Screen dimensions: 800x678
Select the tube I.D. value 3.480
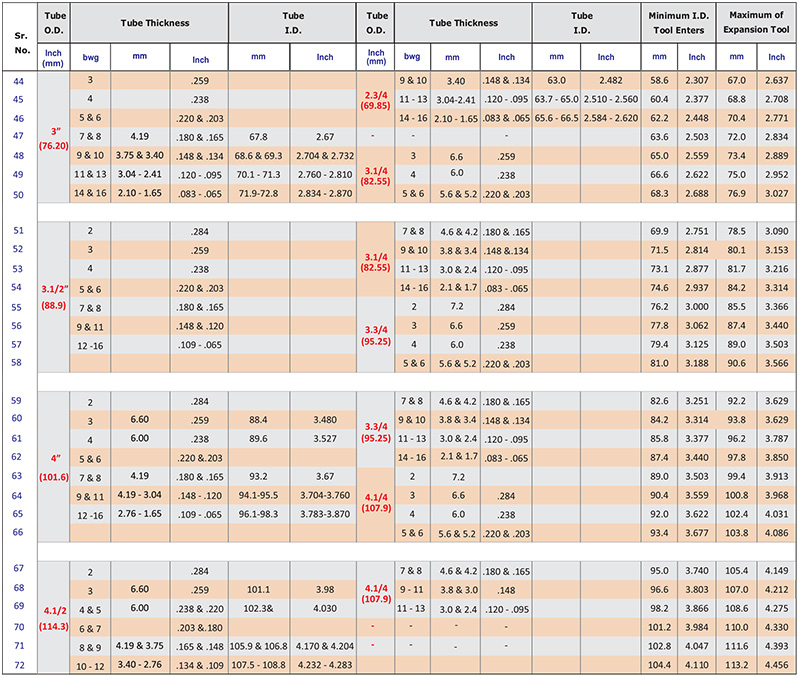coord(324,420)
